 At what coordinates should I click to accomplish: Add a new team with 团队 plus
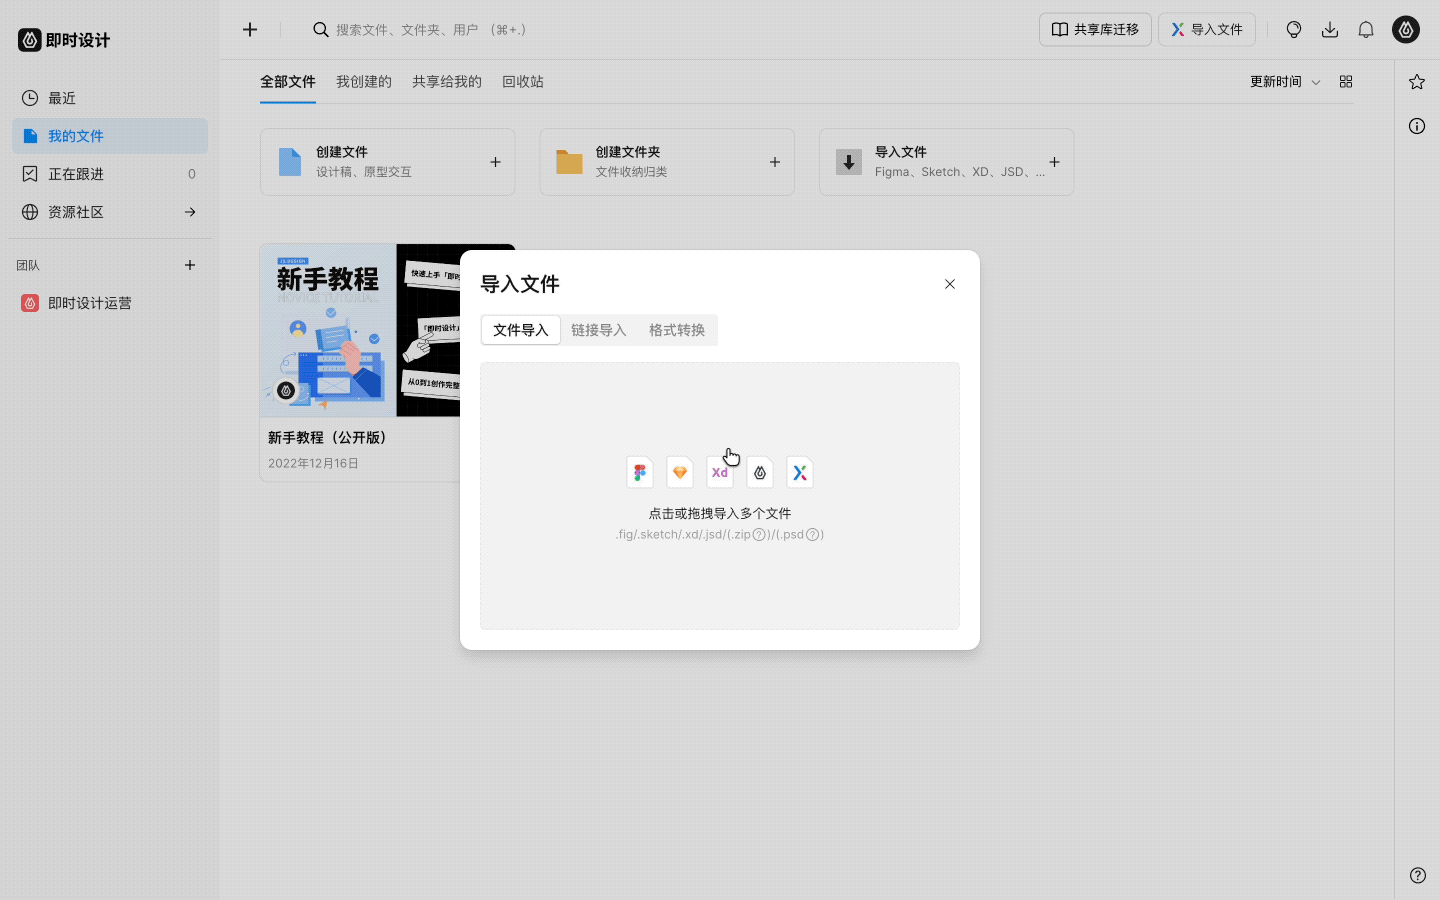[190, 265]
